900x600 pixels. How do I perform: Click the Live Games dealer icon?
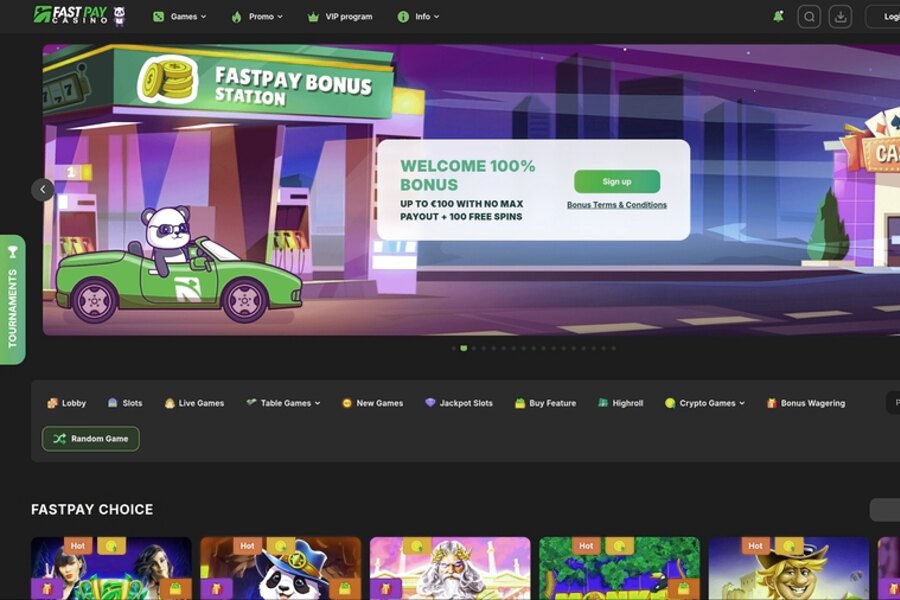tap(169, 403)
